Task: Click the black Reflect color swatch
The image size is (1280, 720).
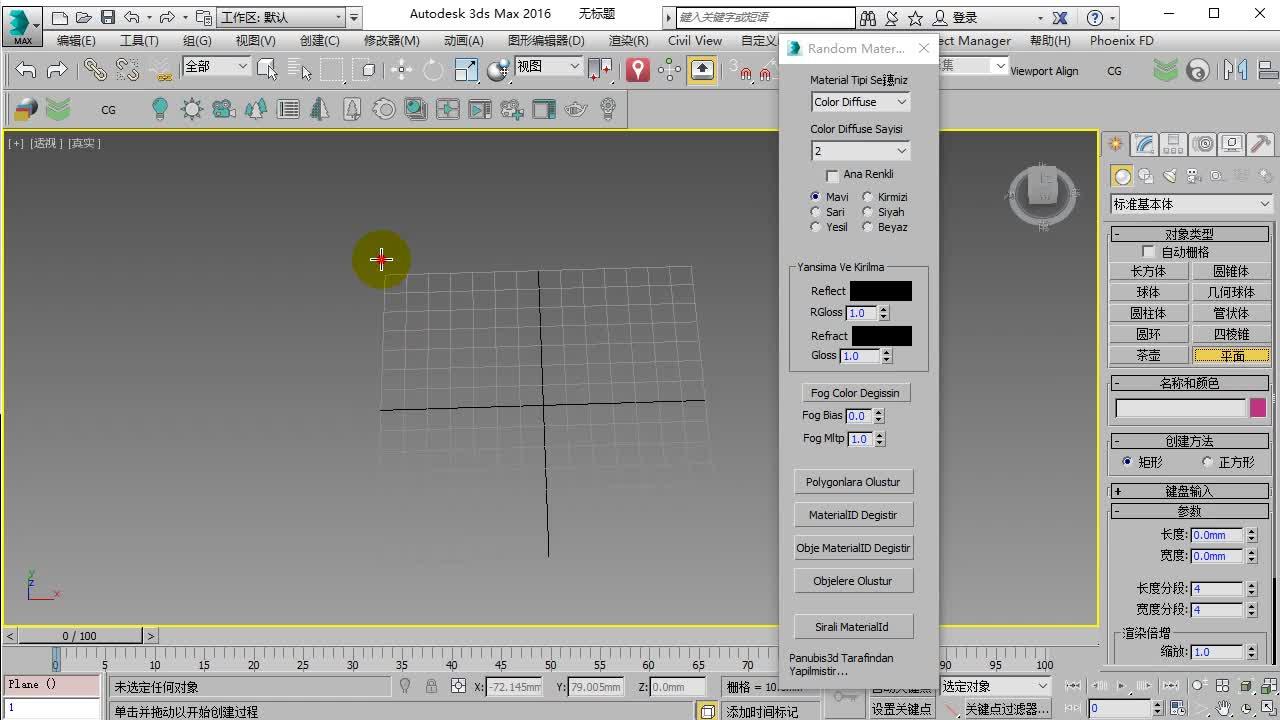Action: pyautogui.click(x=881, y=291)
